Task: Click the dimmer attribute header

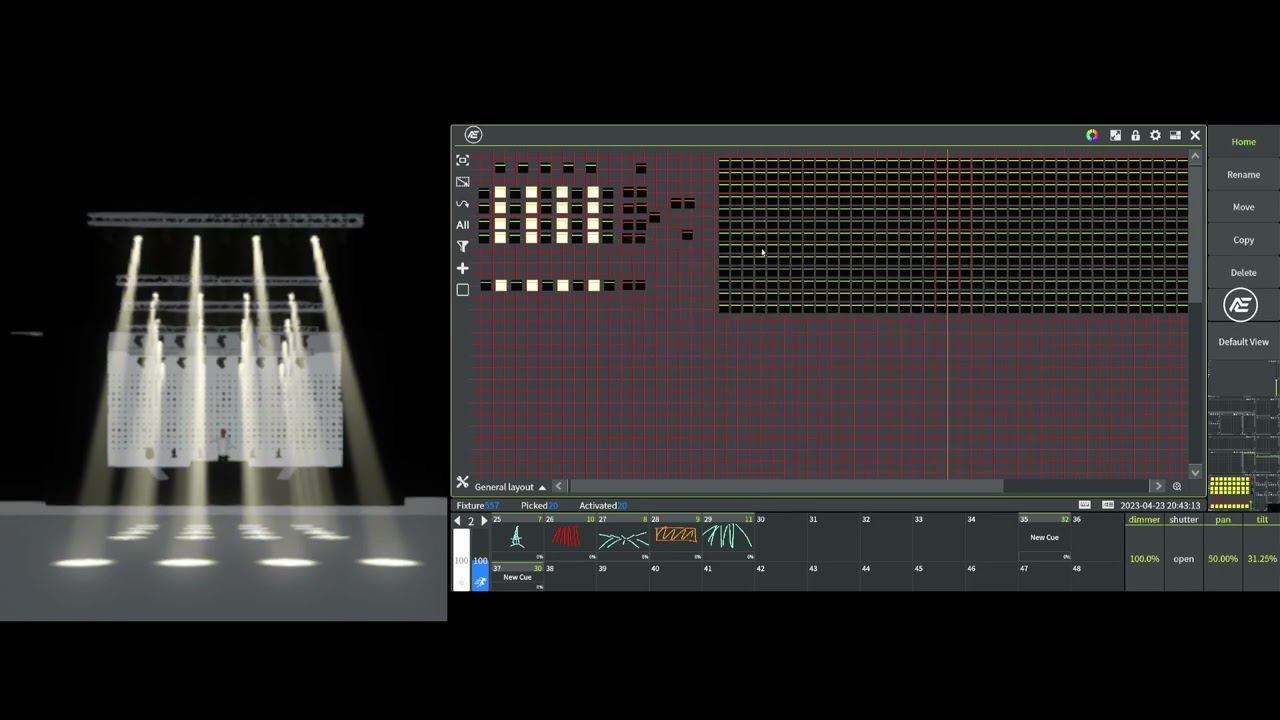Action: [x=1144, y=520]
